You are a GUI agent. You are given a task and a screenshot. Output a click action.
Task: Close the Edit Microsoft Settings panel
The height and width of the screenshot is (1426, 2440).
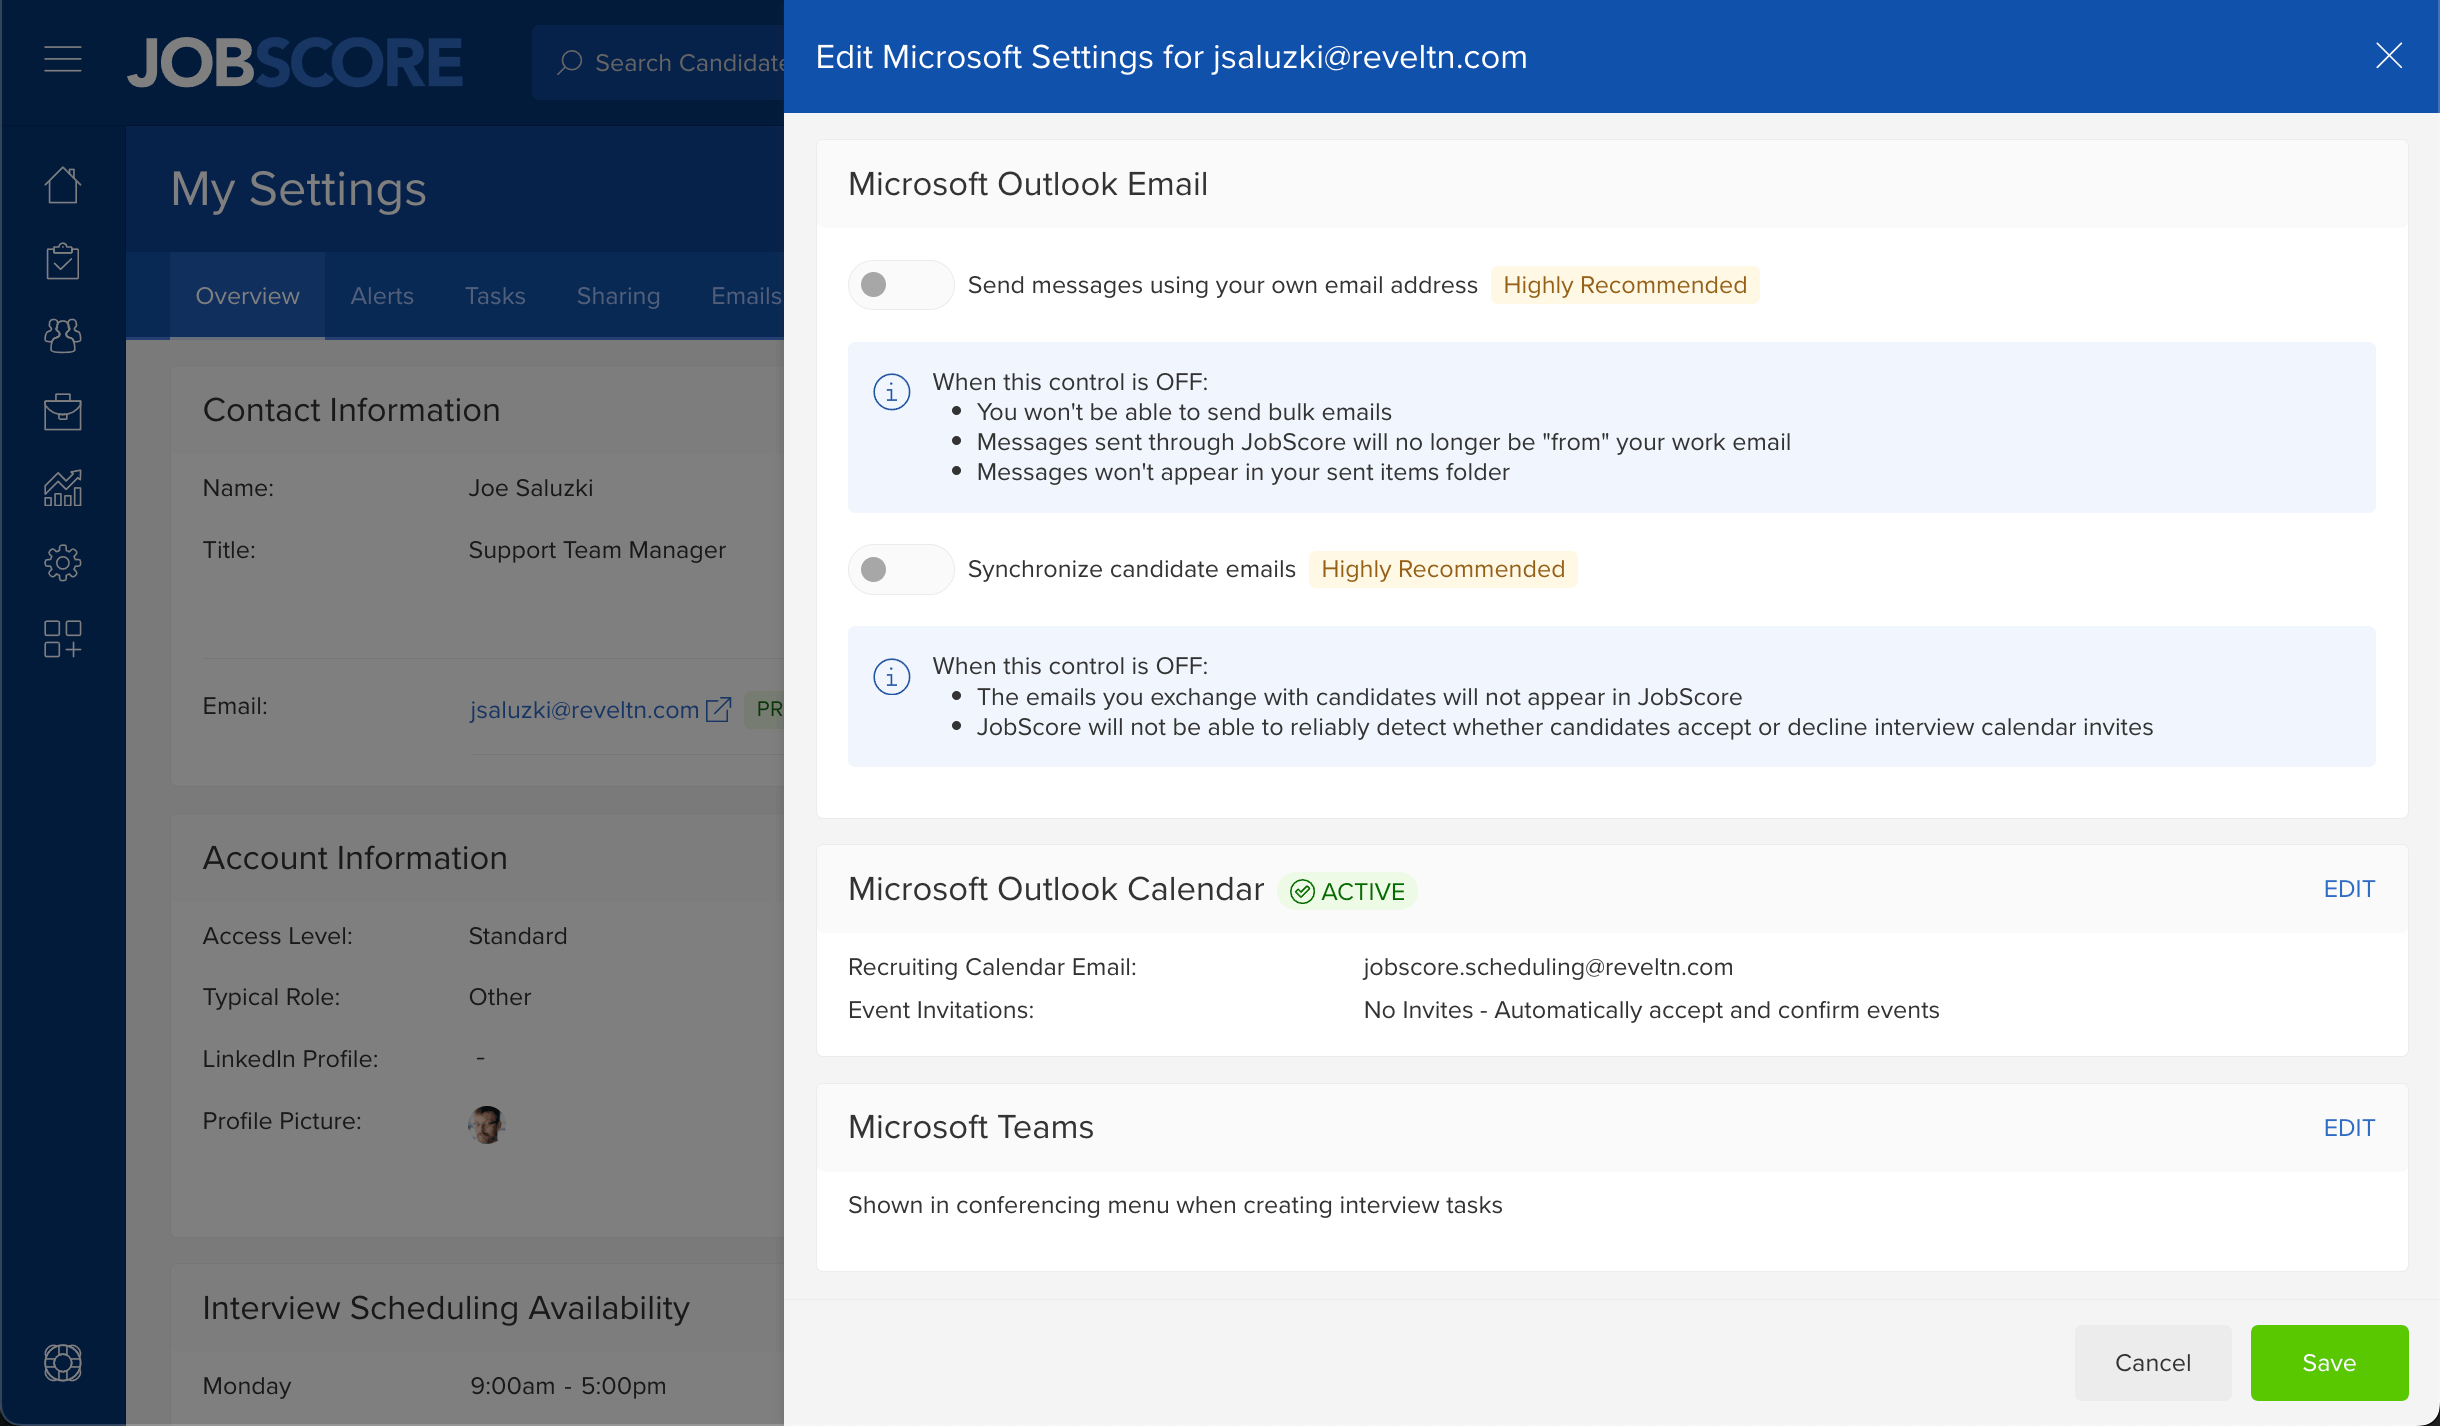(2388, 56)
